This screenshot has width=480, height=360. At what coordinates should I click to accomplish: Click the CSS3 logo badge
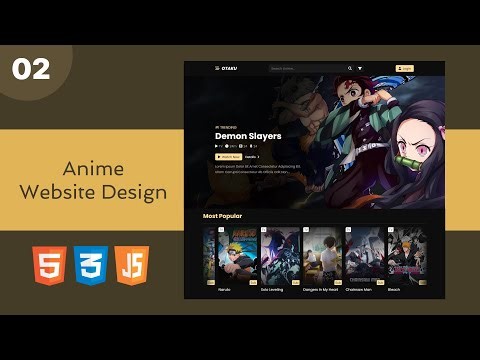click(91, 266)
